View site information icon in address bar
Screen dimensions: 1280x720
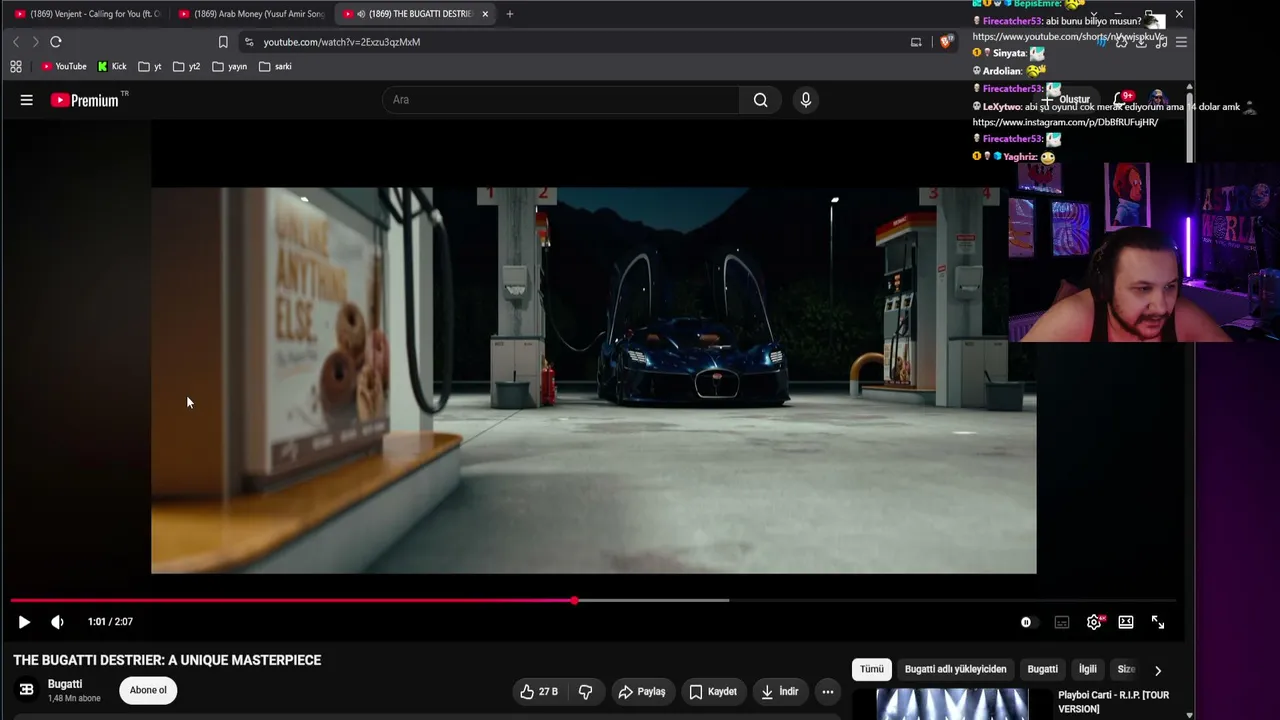[x=249, y=42]
